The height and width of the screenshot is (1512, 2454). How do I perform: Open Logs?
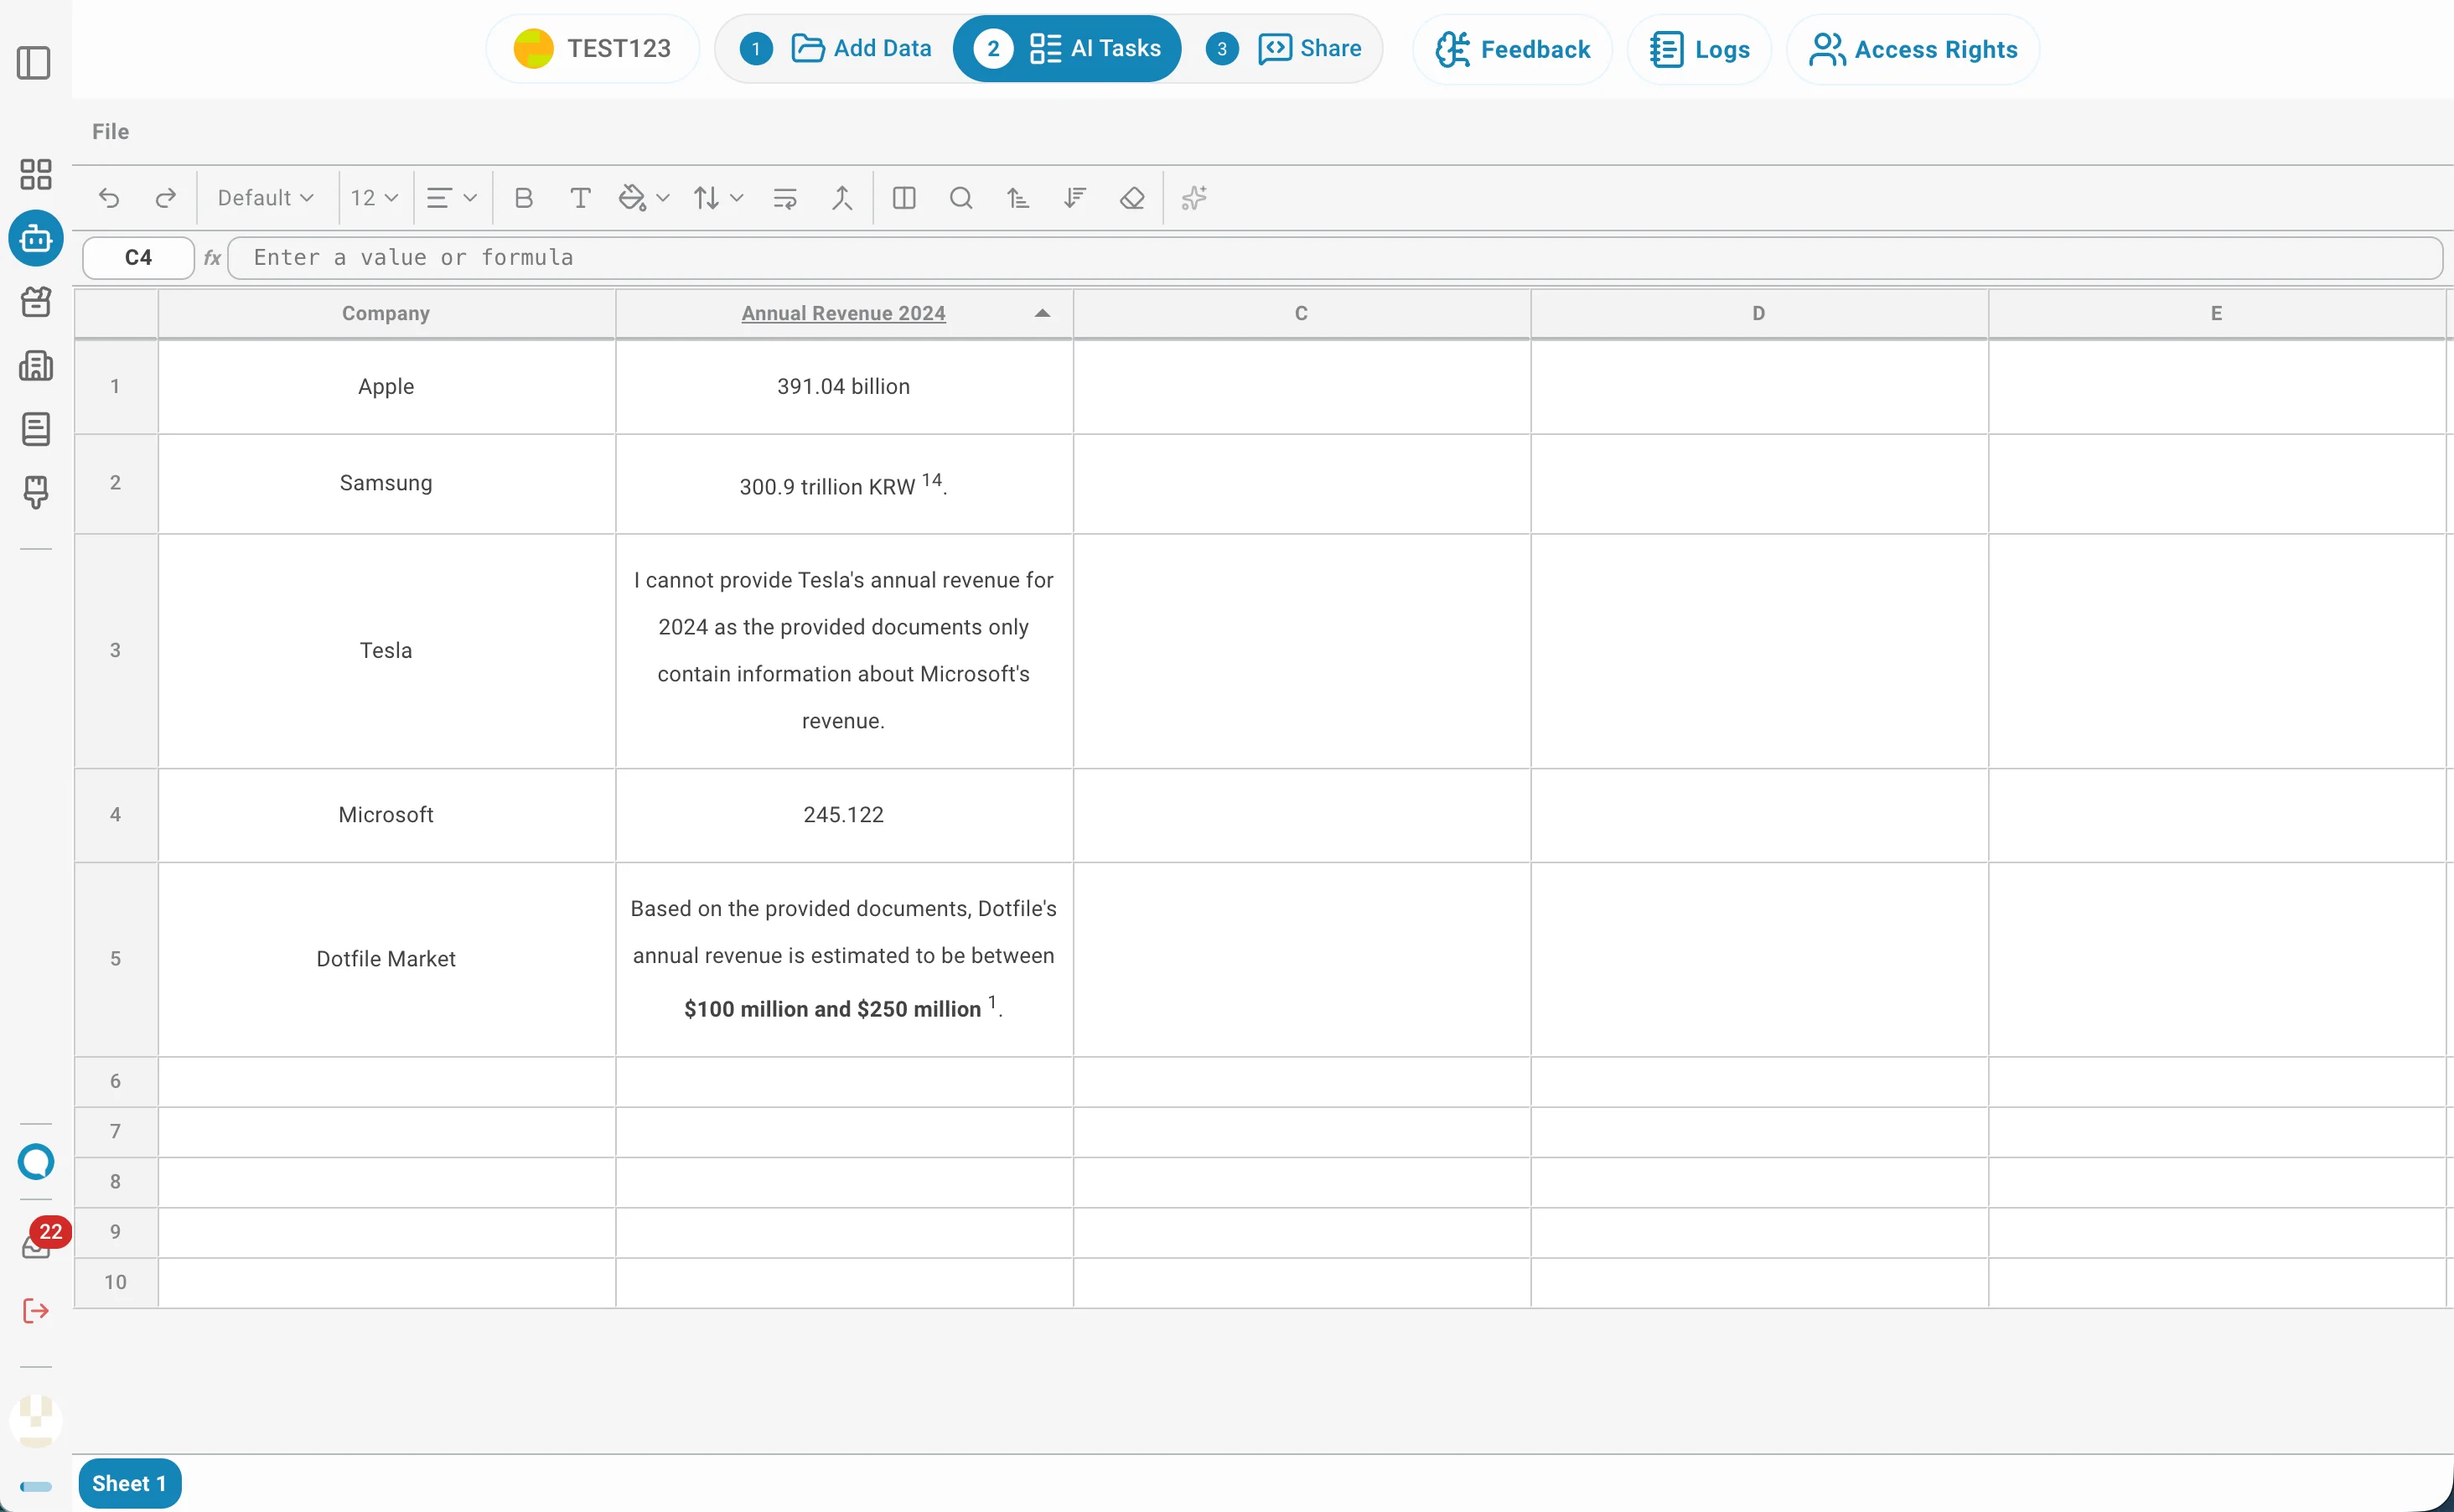pyautogui.click(x=1699, y=49)
